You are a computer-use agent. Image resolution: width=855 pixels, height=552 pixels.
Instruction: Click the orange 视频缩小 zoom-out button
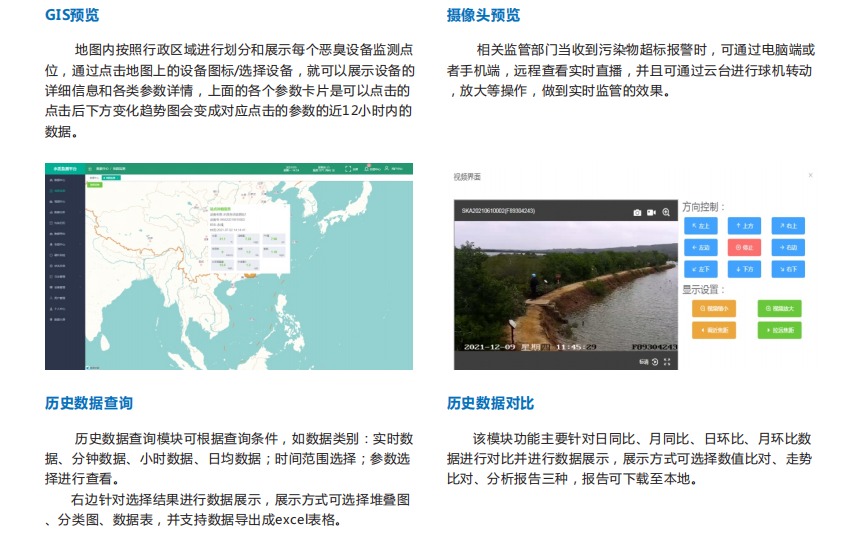click(714, 309)
